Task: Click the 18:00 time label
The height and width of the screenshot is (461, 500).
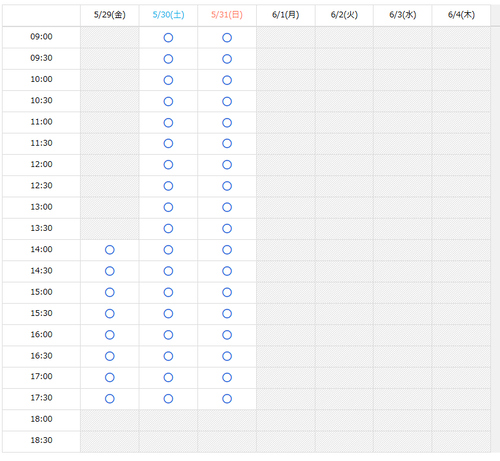Action: [41, 419]
